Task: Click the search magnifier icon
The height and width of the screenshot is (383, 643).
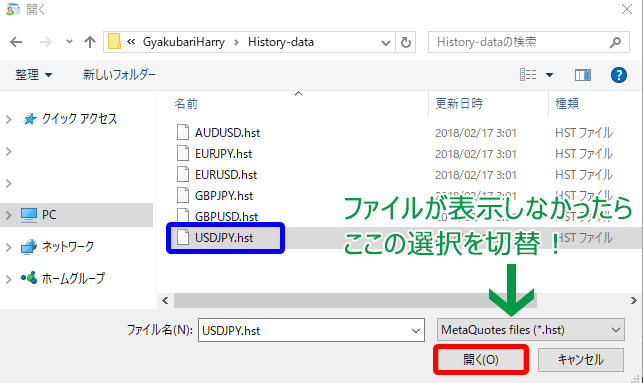Action: coord(616,42)
